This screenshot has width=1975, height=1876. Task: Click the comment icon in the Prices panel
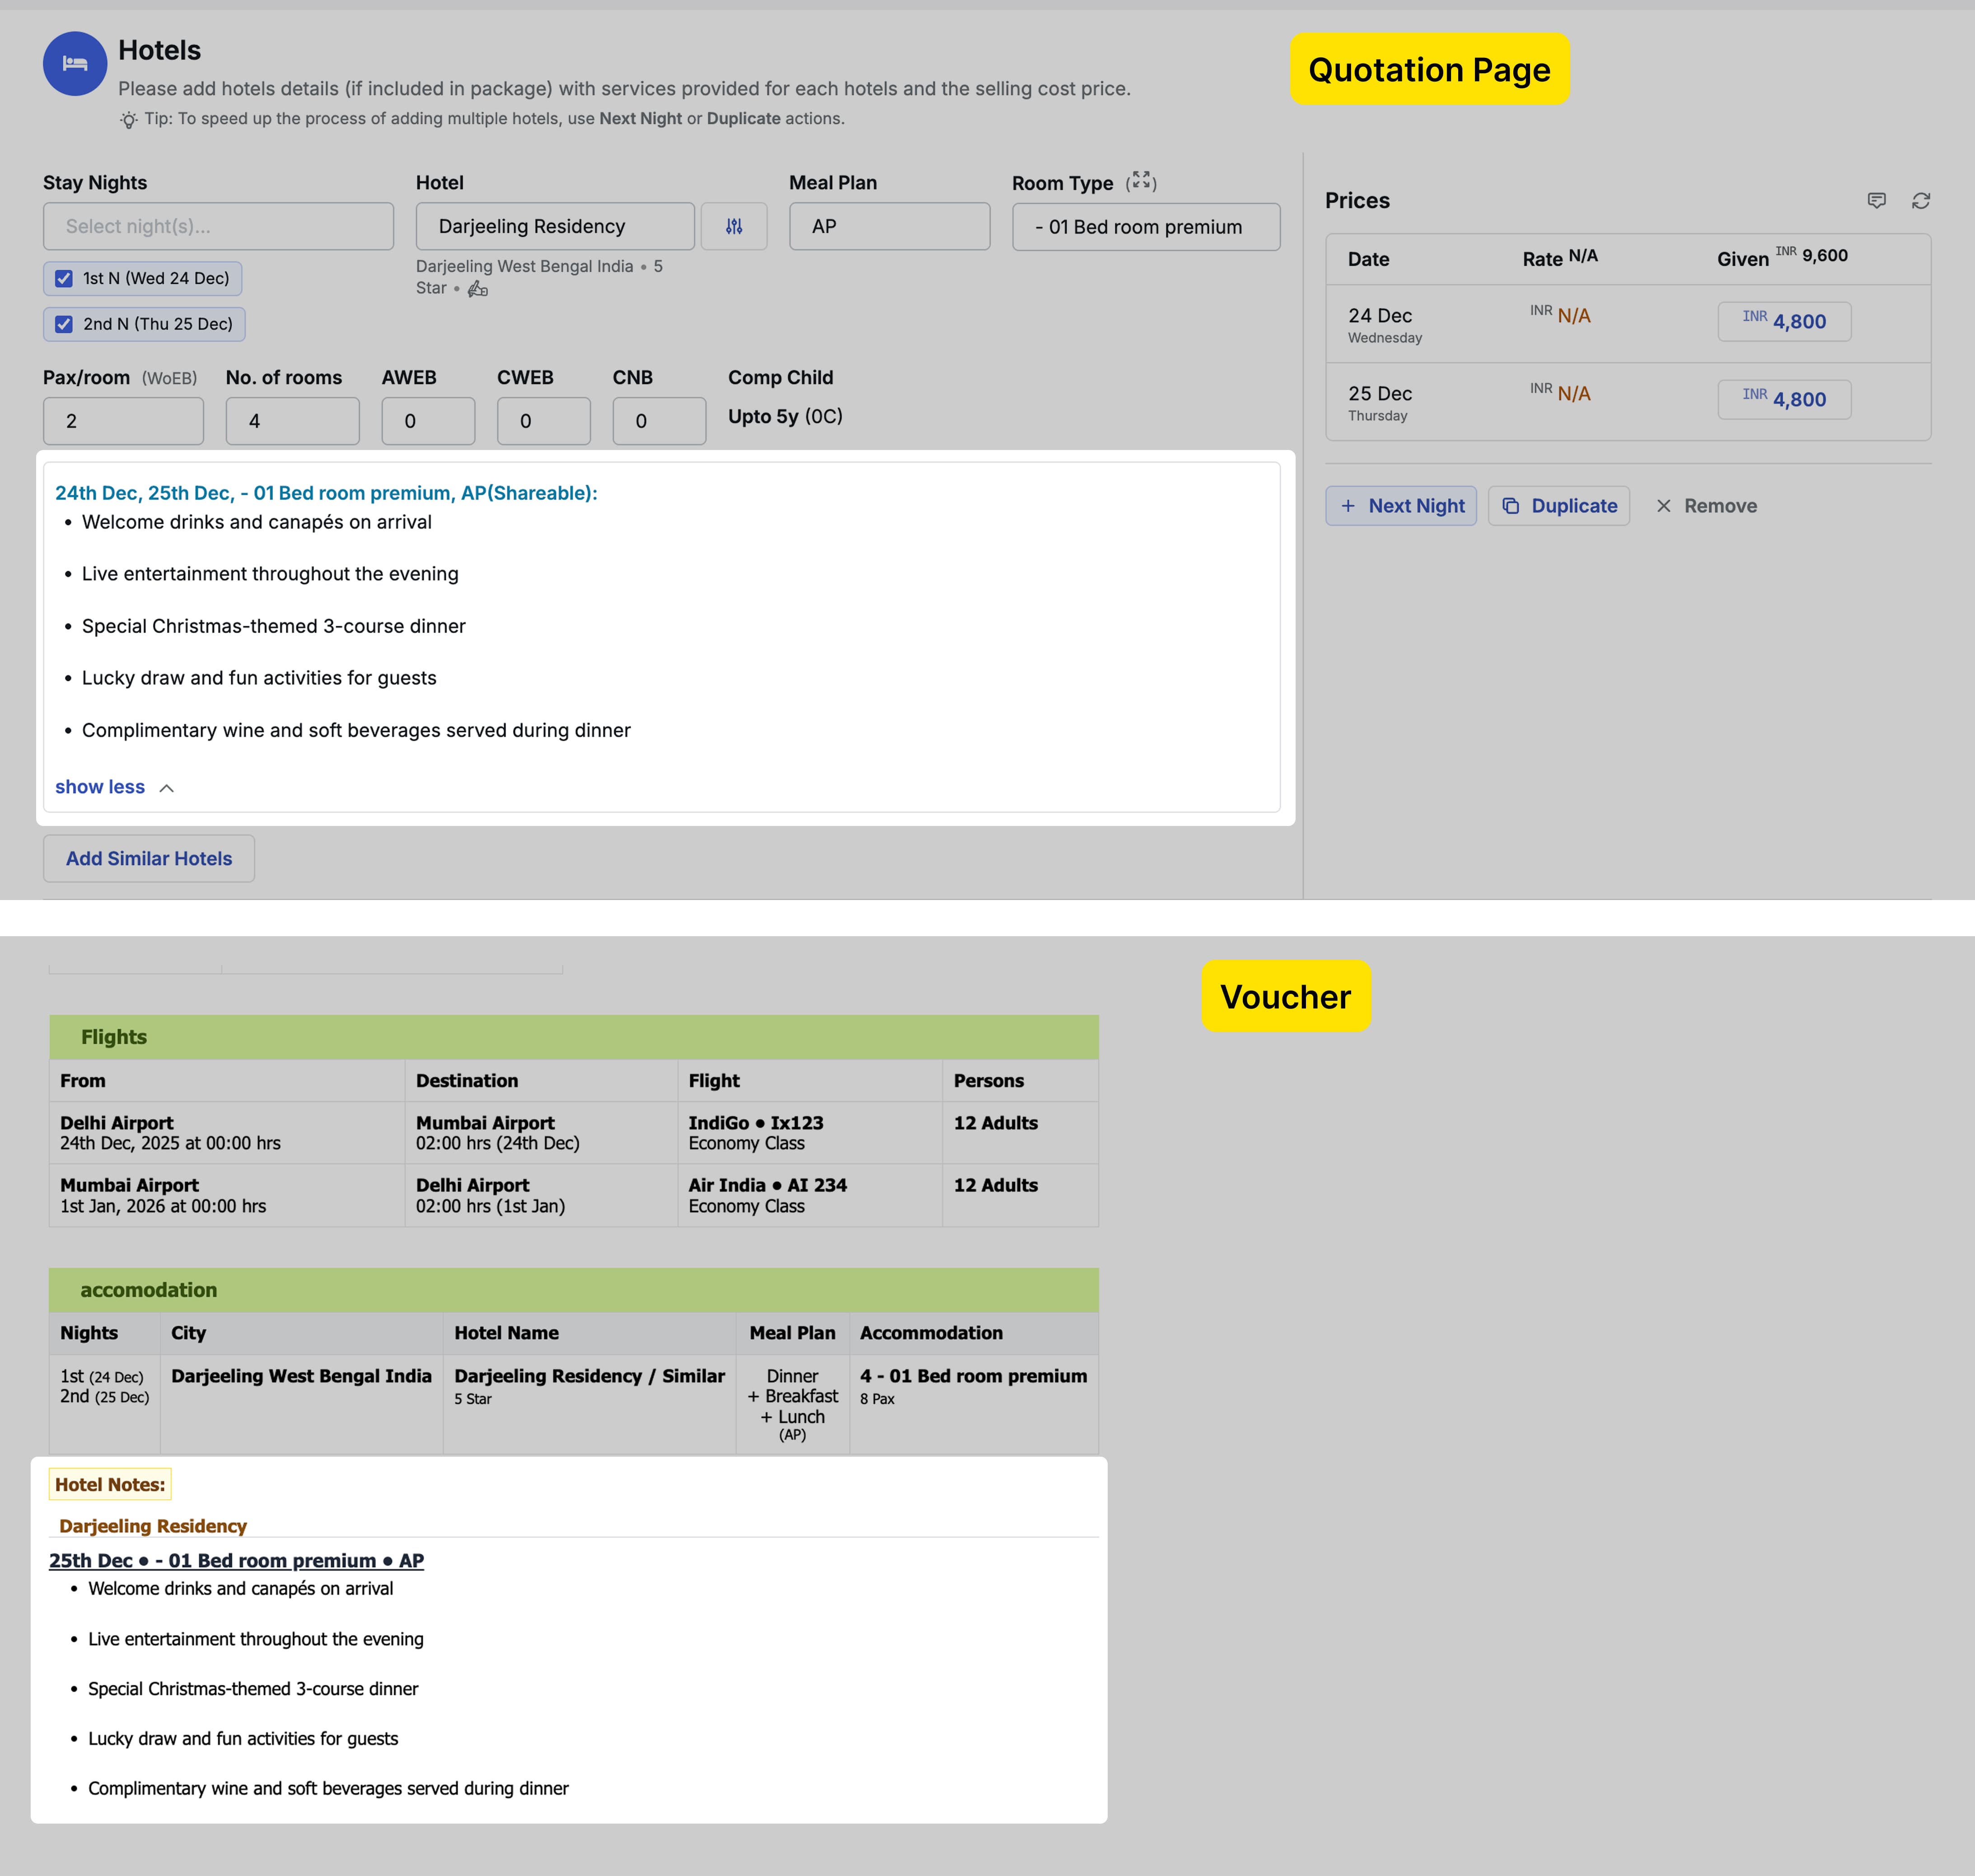[1877, 201]
